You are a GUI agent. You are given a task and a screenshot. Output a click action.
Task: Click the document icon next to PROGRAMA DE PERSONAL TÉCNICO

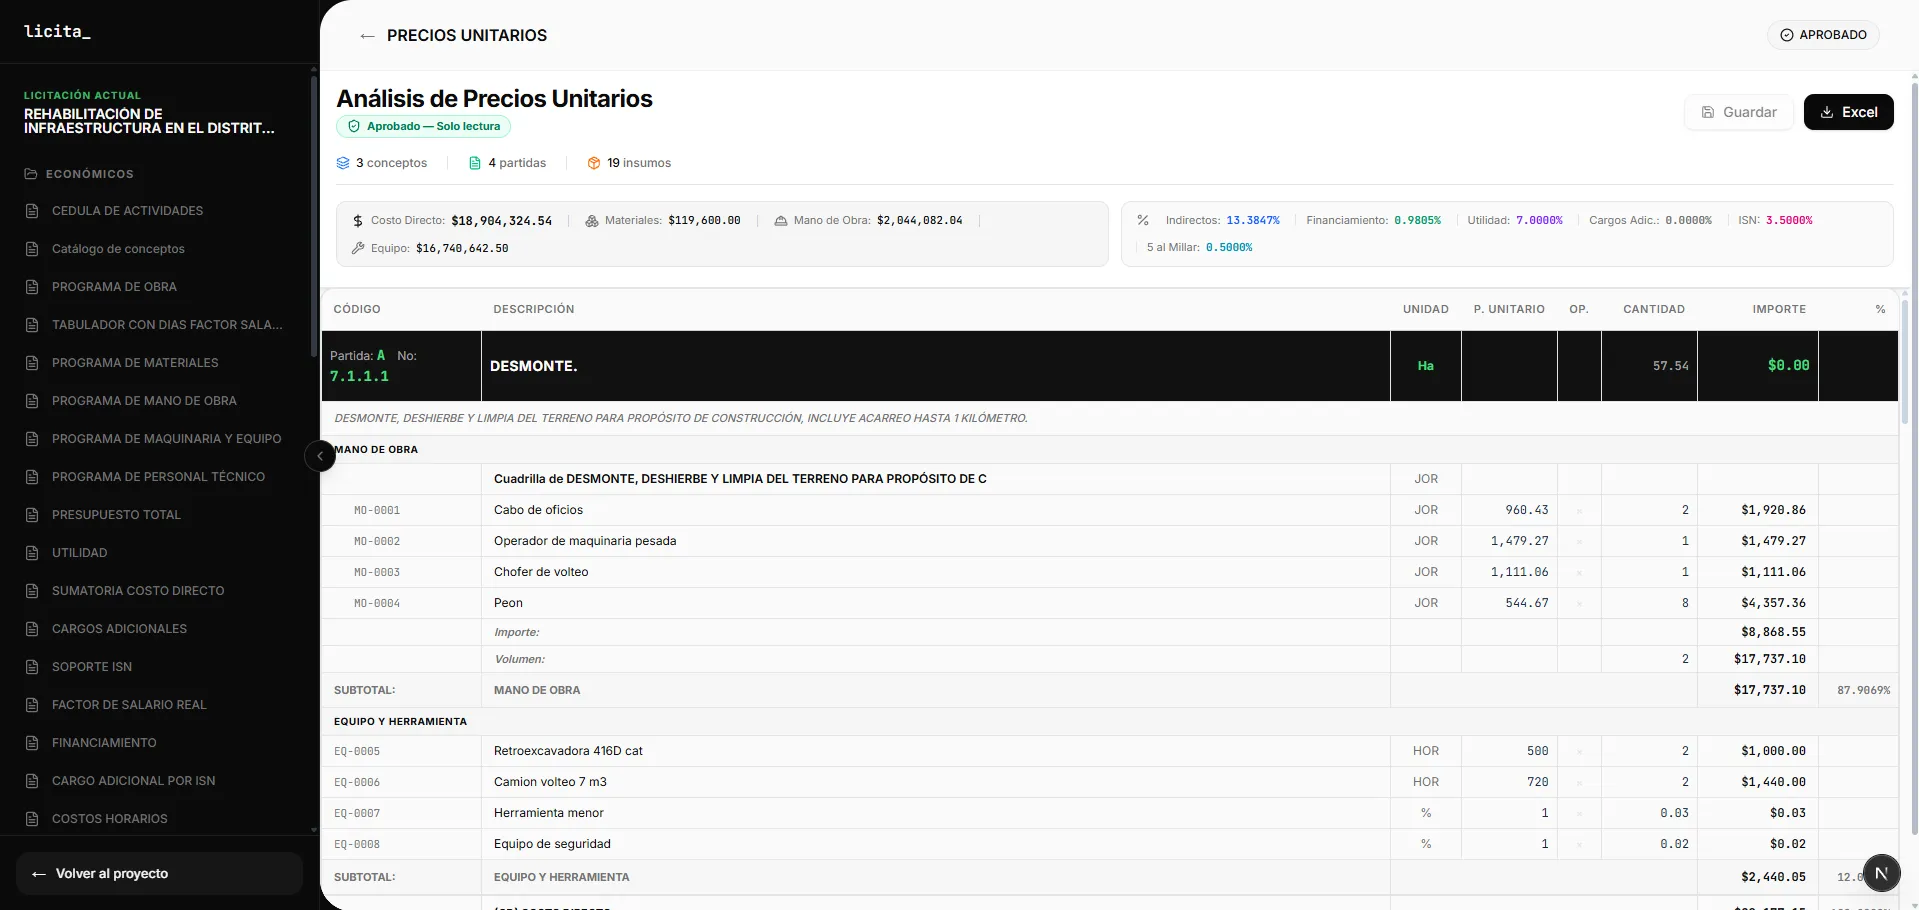point(32,477)
